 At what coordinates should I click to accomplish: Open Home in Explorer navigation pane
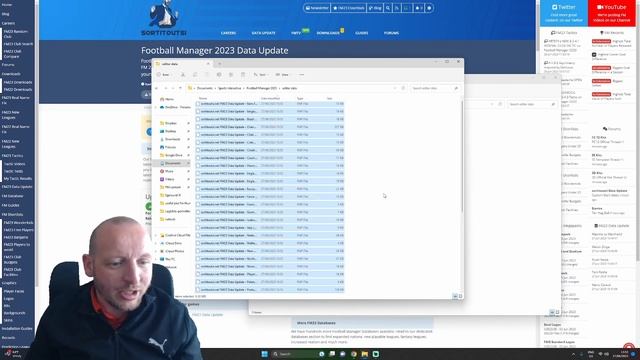[167, 99]
